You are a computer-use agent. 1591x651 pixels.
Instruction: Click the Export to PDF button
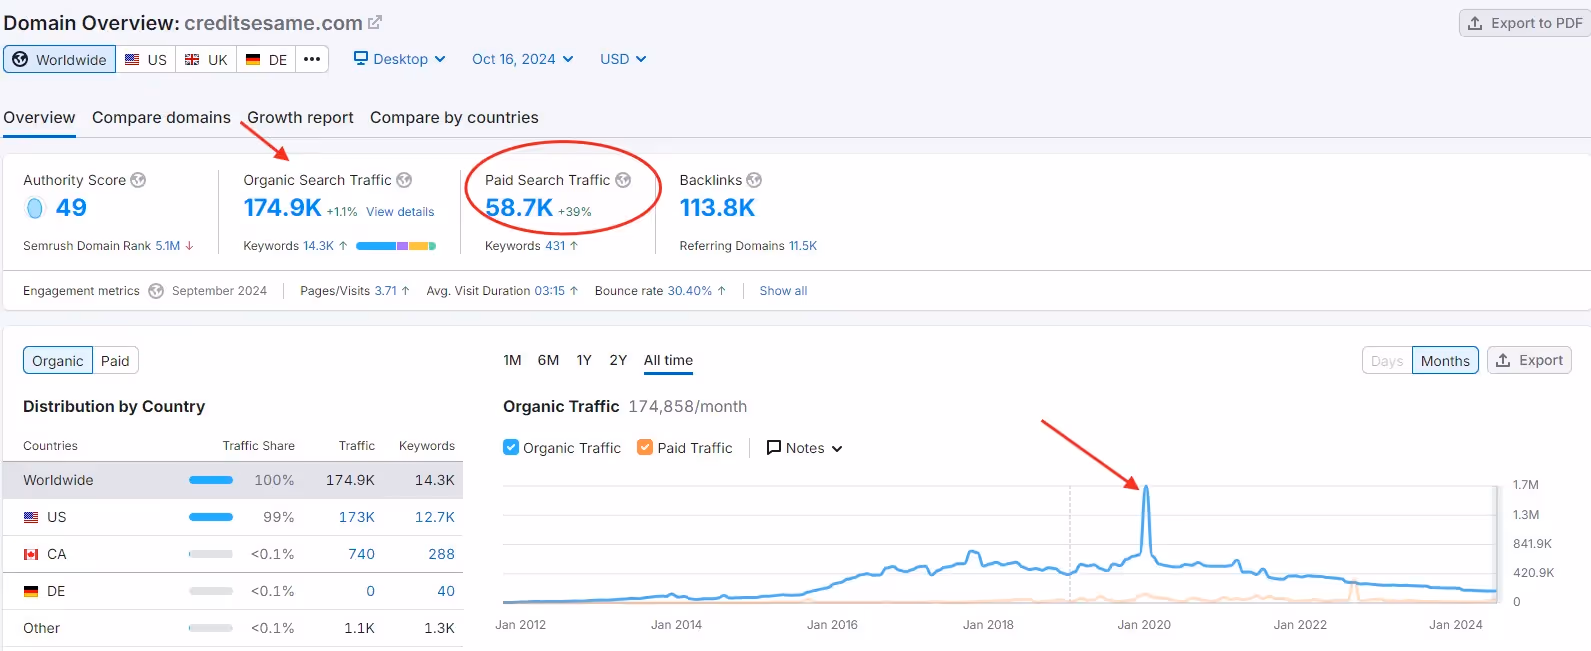tap(1525, 23)
